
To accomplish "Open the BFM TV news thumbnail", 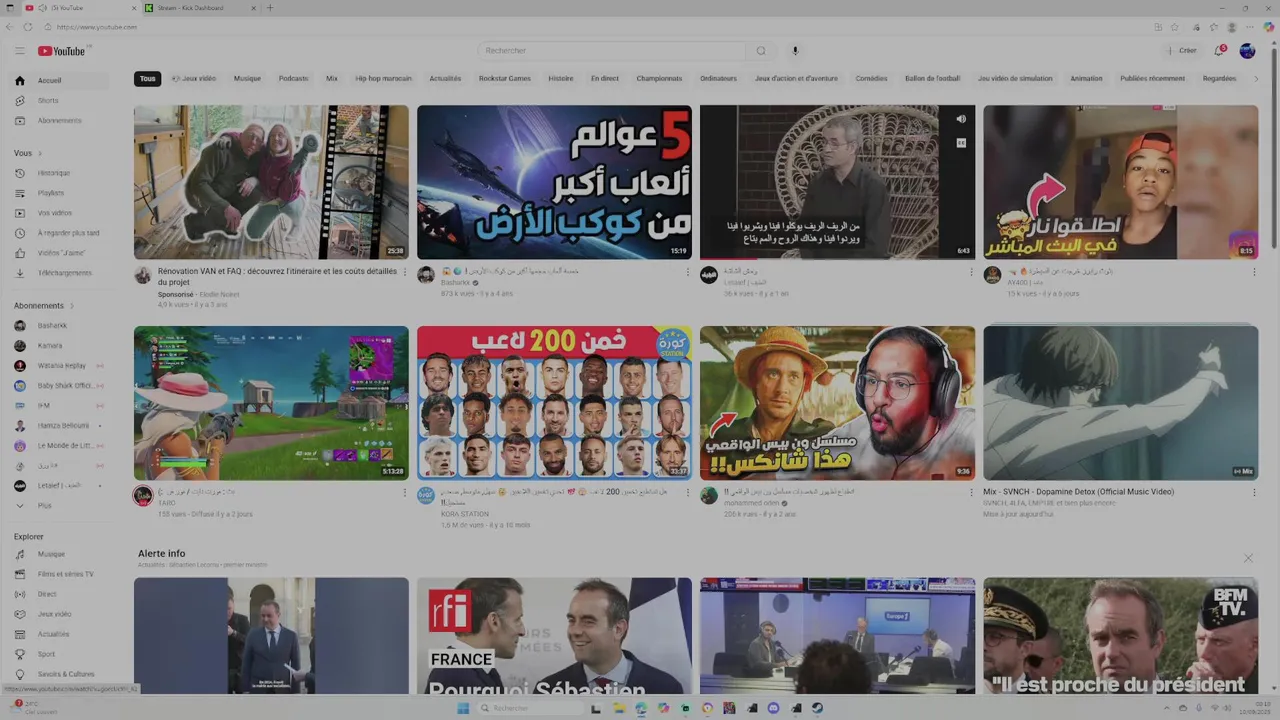I will tap(1120, 636).
